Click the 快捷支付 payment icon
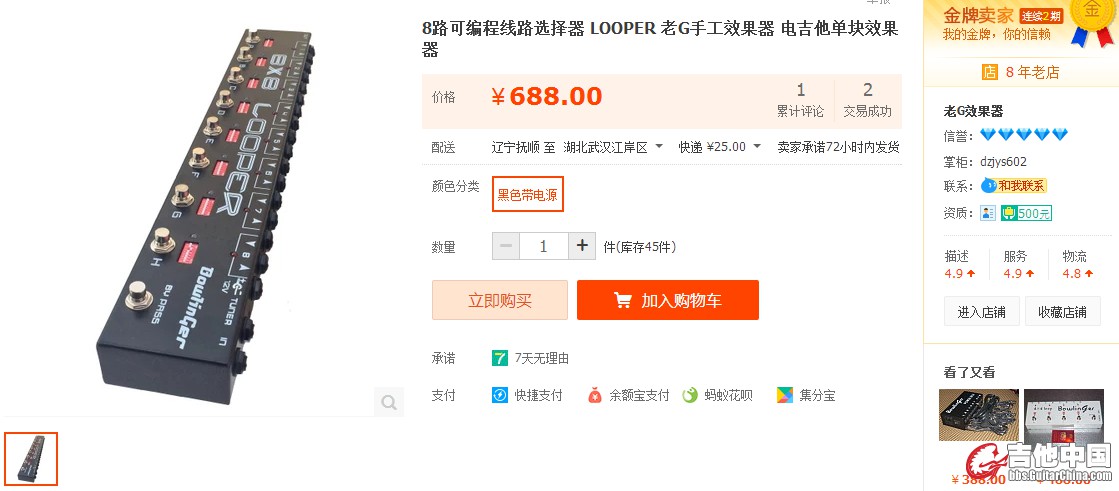Image resolution: width=1119 pixels, height=491 pixels. click(500, 395)
